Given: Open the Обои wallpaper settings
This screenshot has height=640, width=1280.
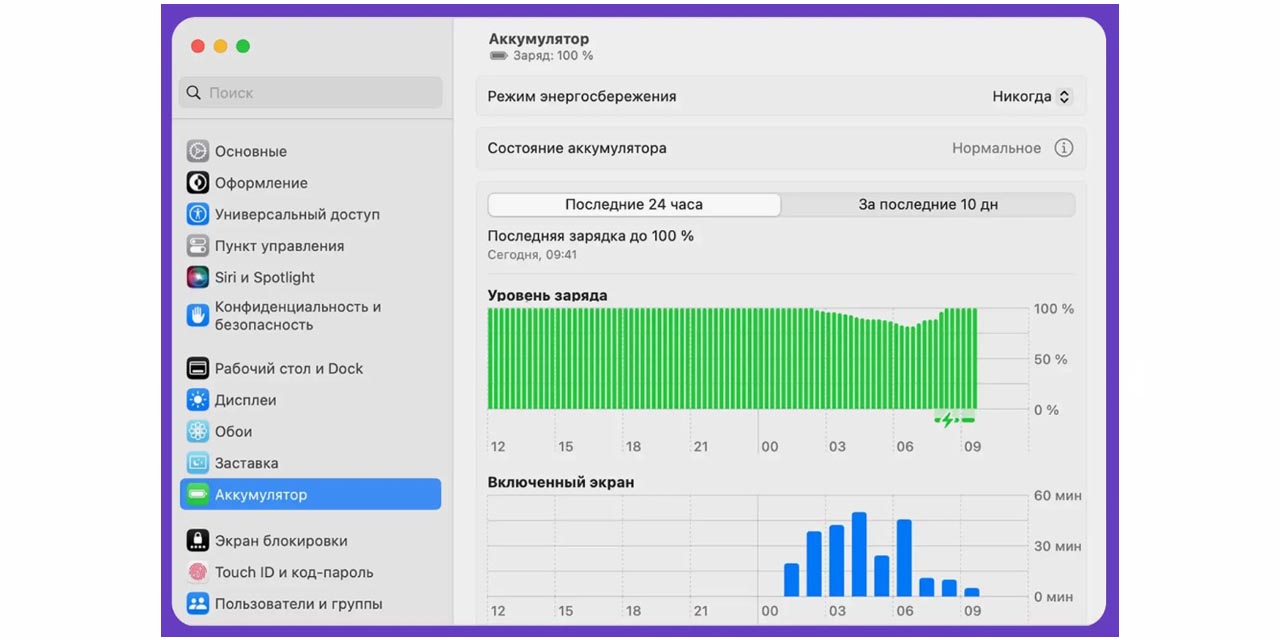Looking at the screenshot, I should (233, 432).
